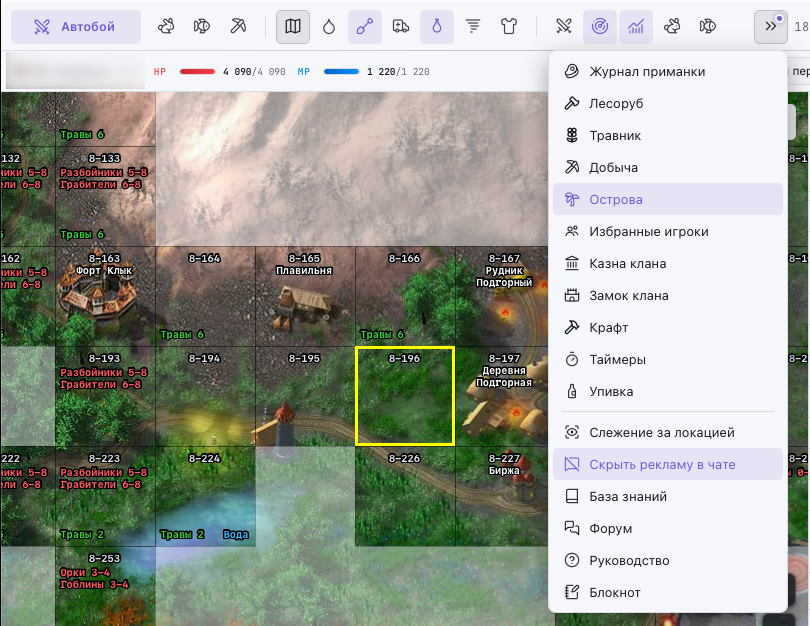Open Блокнот from the dropdown menu

pyautogui.click(x=668, y=592)
